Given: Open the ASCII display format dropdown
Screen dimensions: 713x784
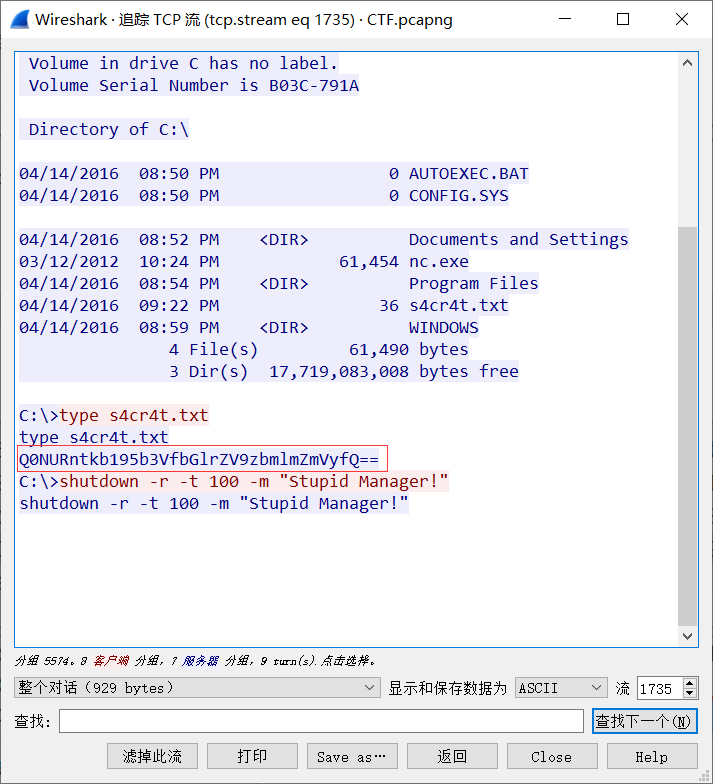Looking at the screenshot, I should pos(561,688).
